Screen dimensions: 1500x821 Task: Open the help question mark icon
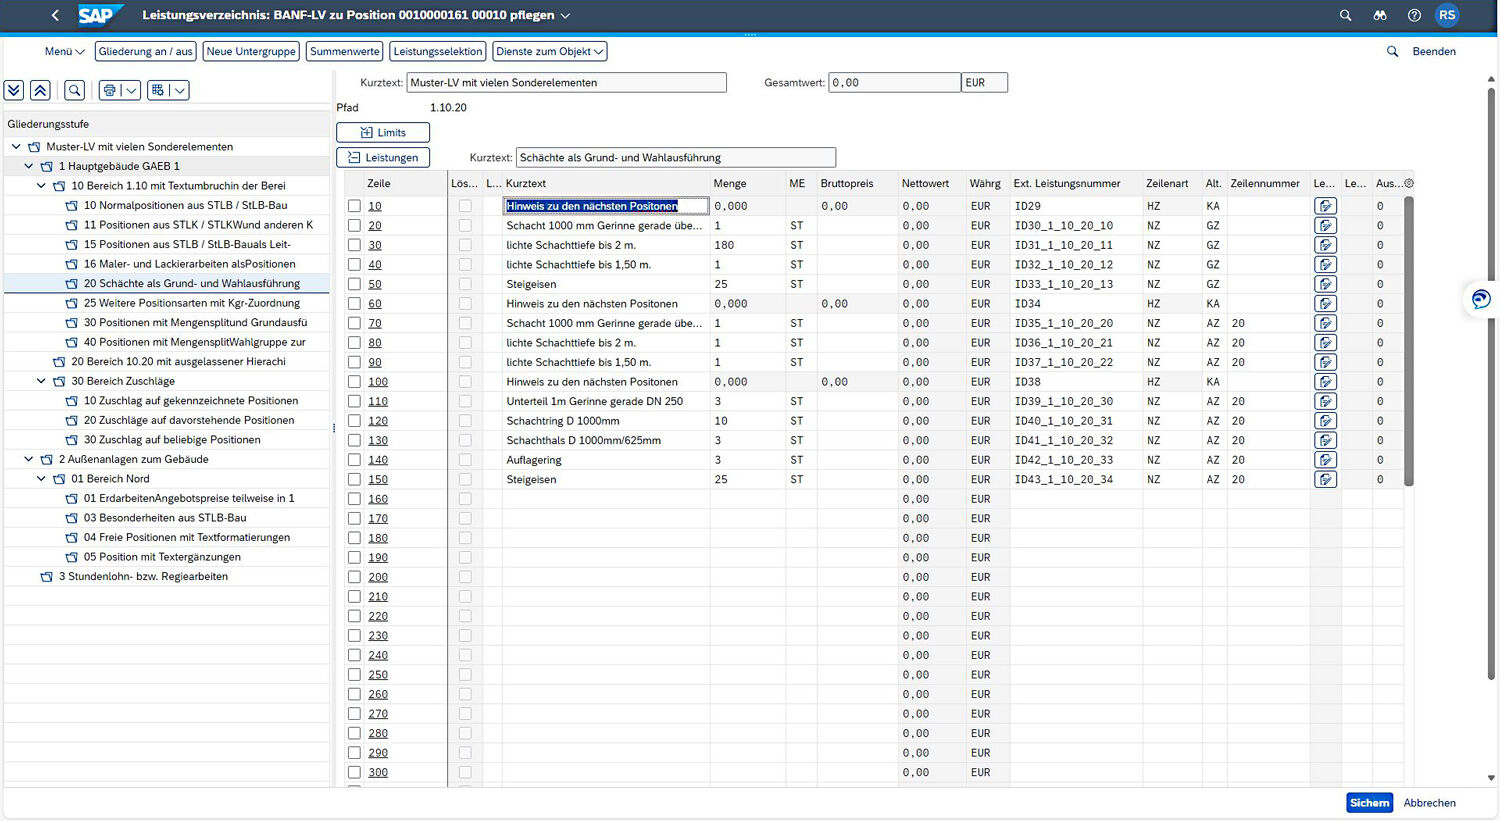point(1414,15)
